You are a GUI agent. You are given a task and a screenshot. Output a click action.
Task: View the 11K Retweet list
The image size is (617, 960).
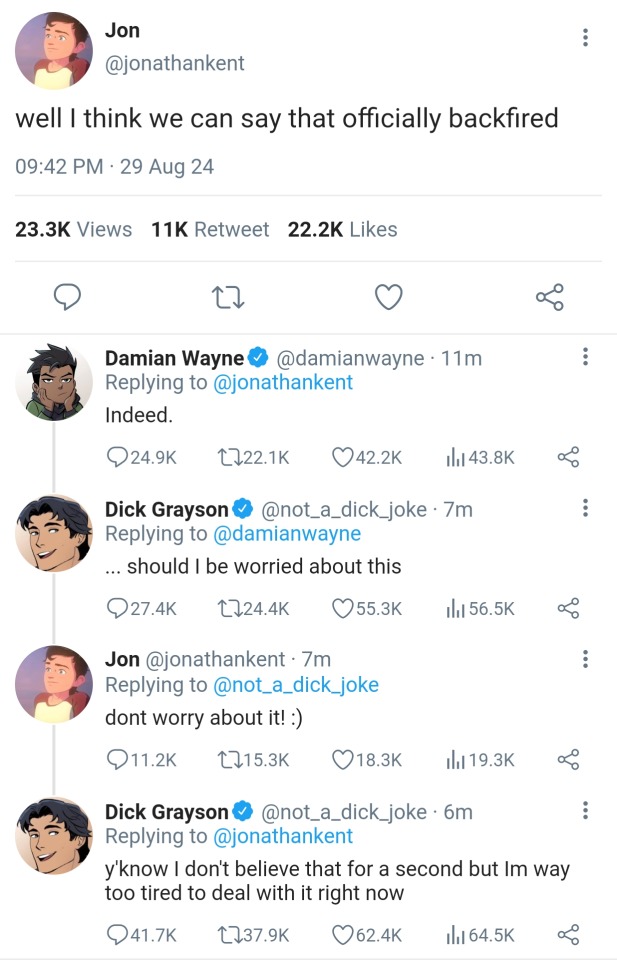point(210,229)
